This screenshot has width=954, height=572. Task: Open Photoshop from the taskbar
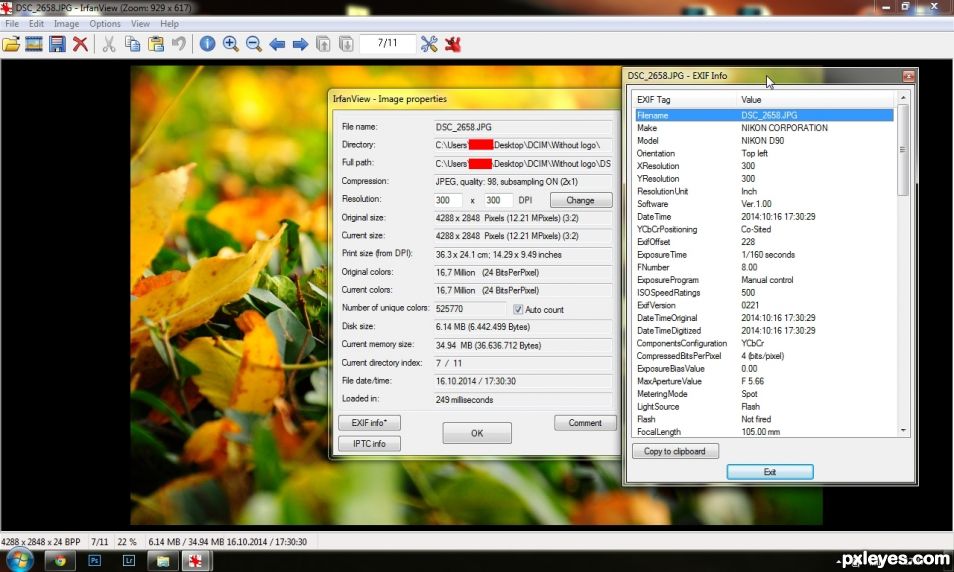point(94,560)
